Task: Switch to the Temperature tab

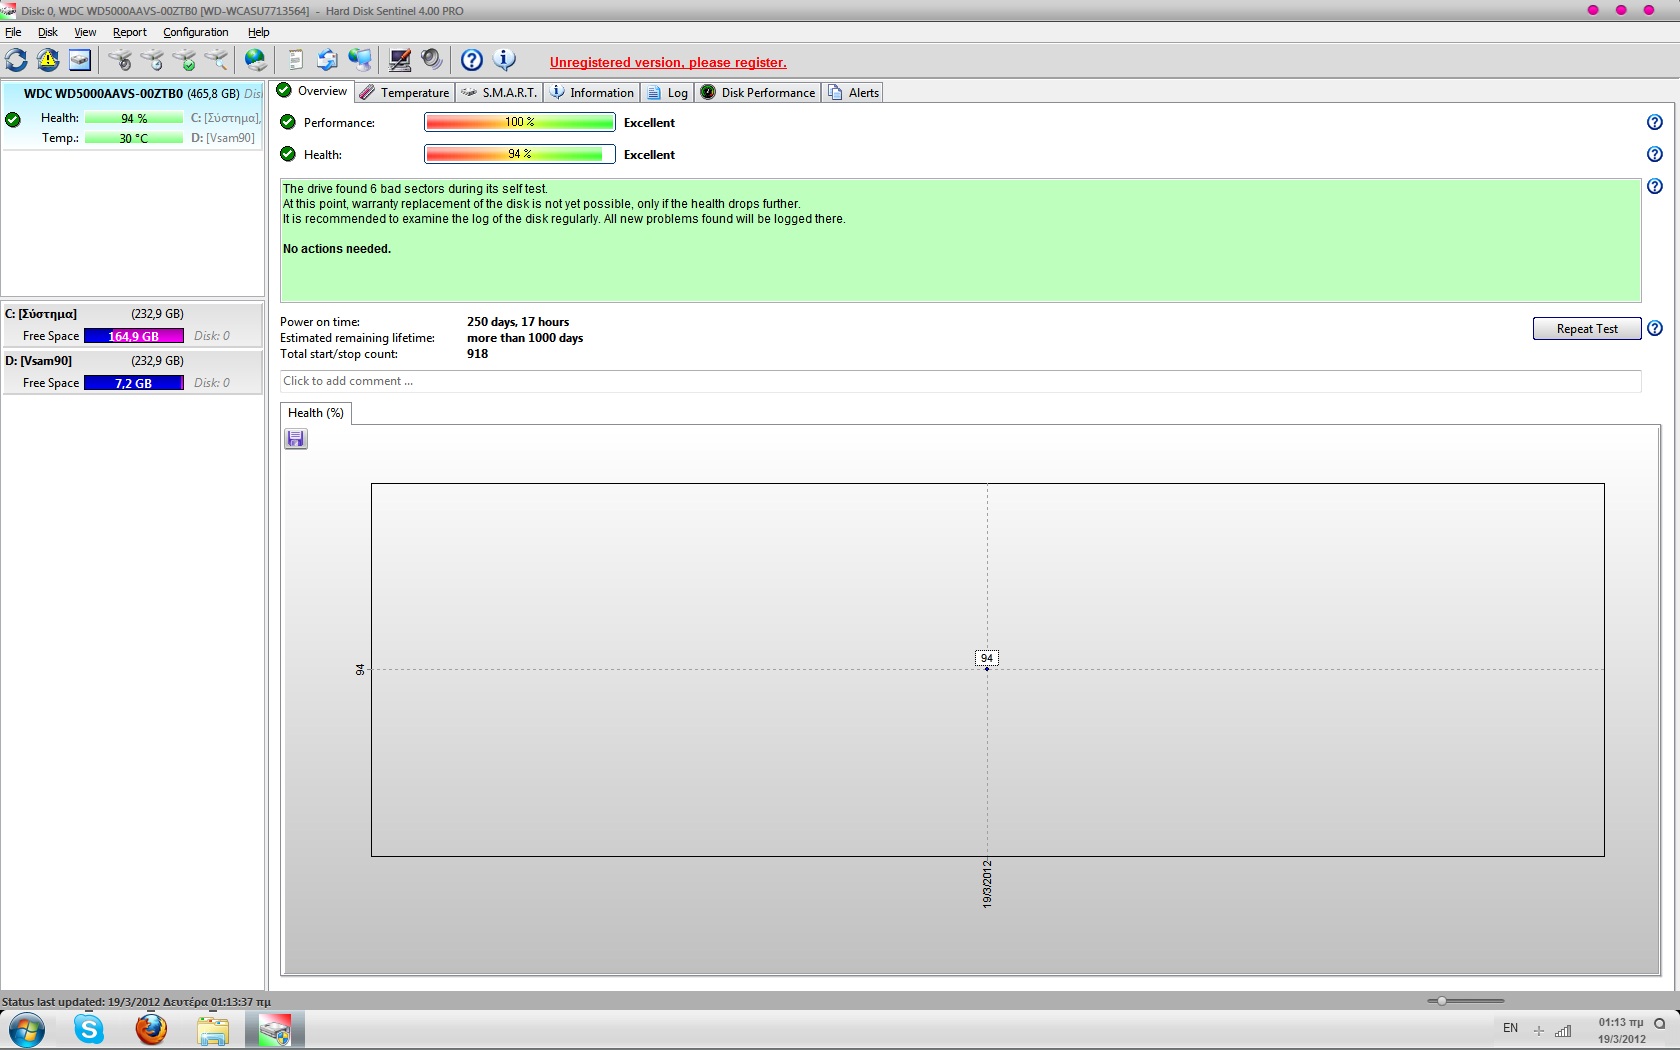Action: click(x=405, y=92)
